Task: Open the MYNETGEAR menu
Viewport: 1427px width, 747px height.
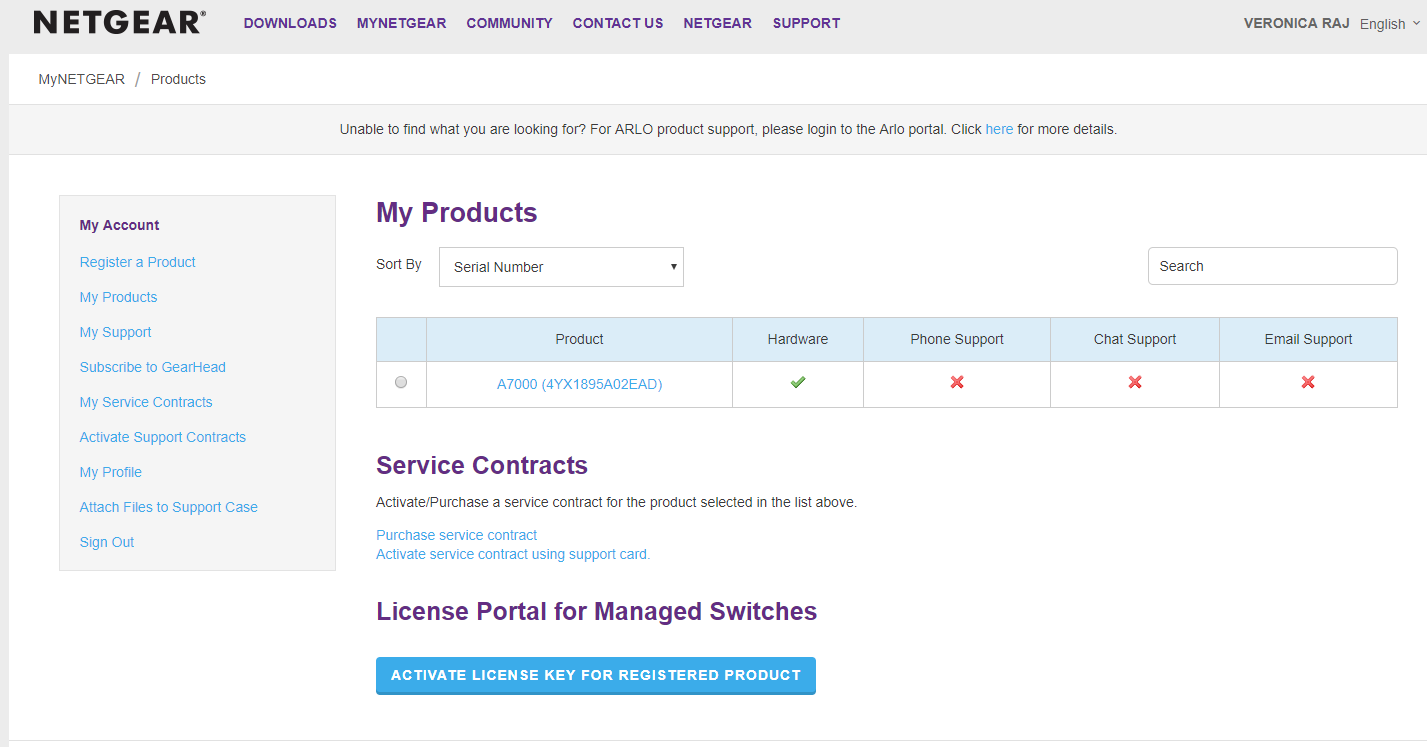Action: (x=401, y=23)
